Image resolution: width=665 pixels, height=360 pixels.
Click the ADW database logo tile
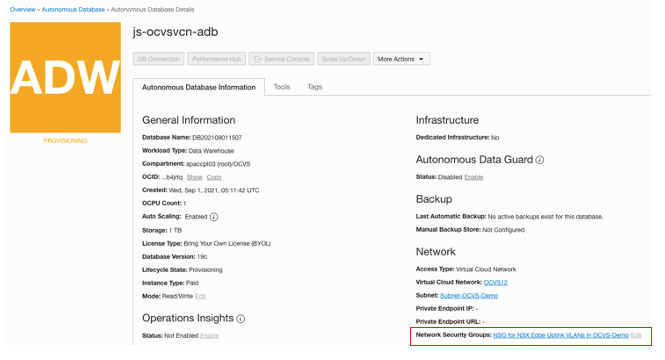point(65,78)
